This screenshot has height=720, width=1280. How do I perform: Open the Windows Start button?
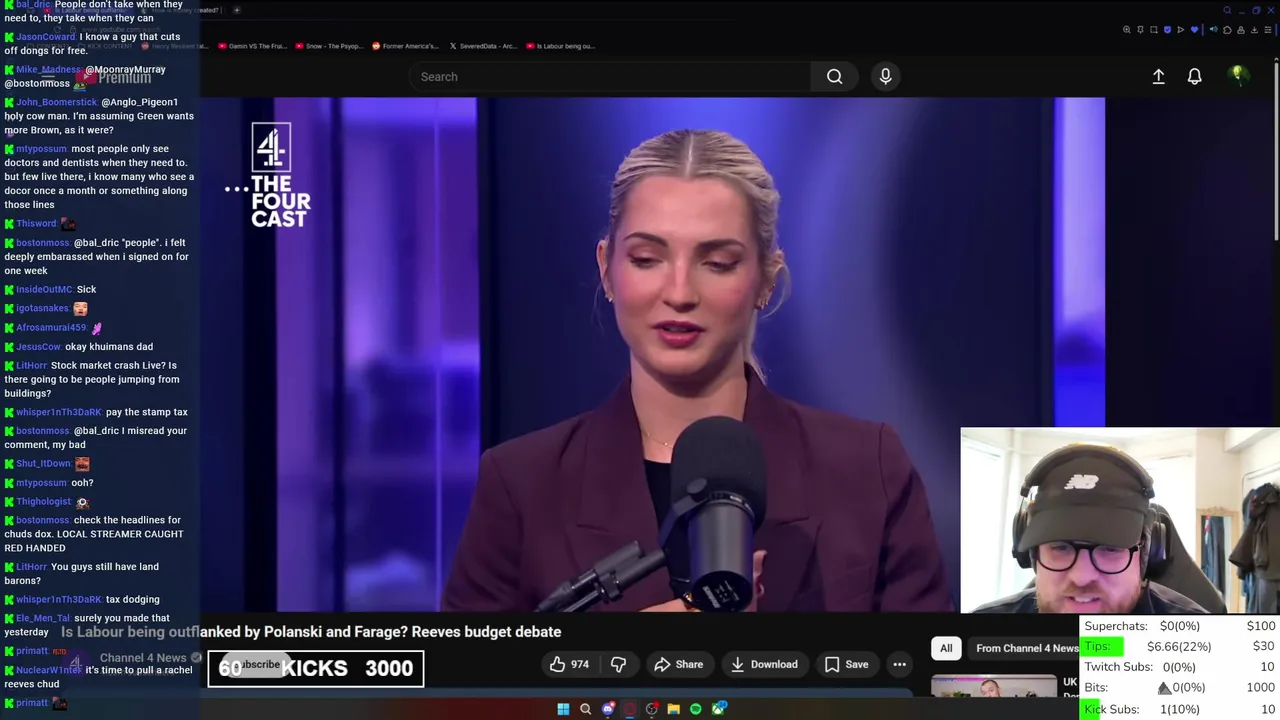pos(563,709)
